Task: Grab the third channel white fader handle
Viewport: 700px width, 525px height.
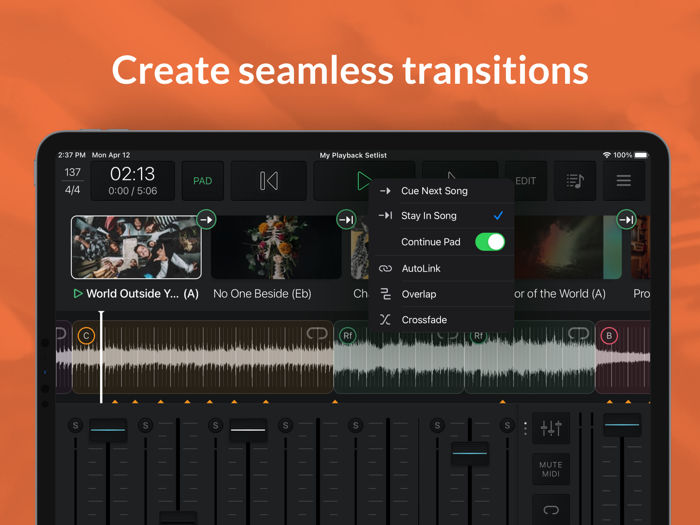Action: pyautogui.click(x=248, y=430)
